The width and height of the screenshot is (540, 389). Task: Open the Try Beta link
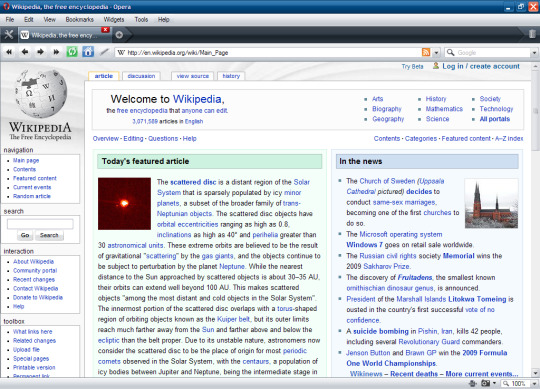coord(412,66)
